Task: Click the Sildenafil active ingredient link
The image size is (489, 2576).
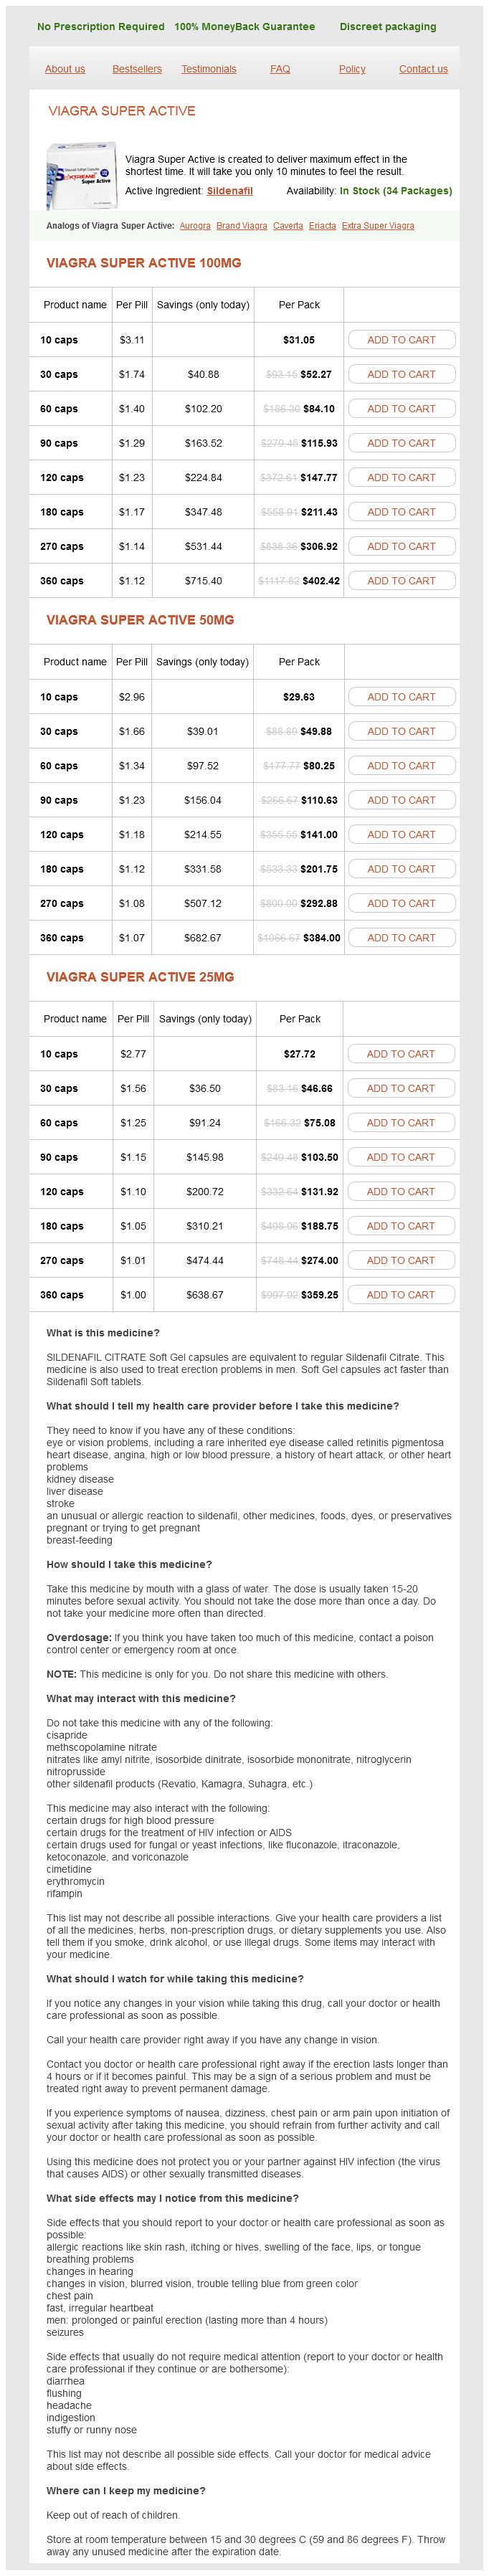Action: pos(230,191)
